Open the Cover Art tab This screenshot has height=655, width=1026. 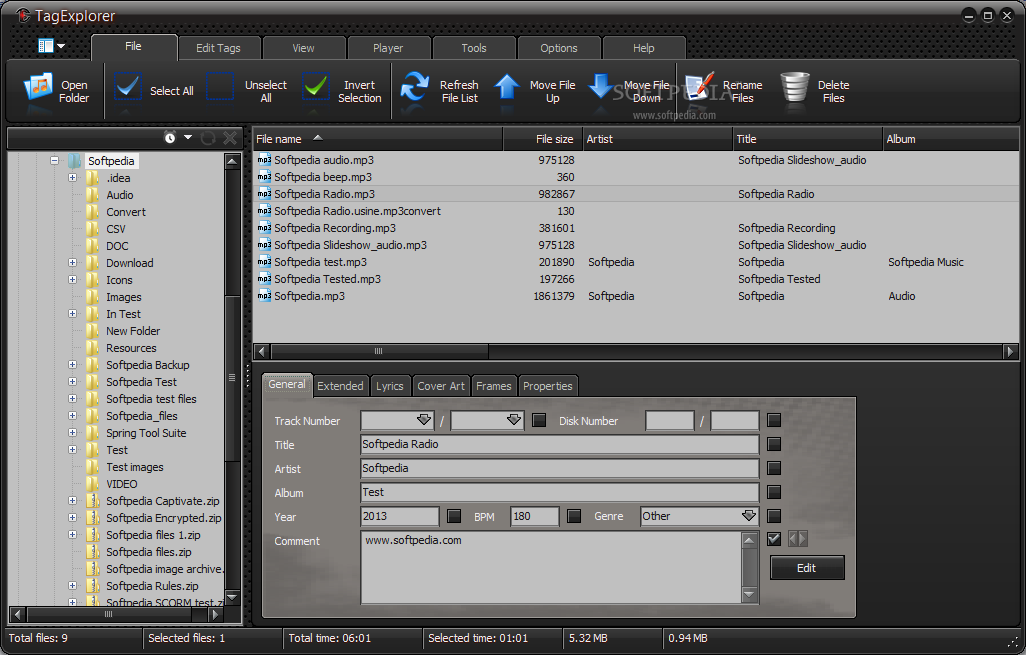(441, 386)
